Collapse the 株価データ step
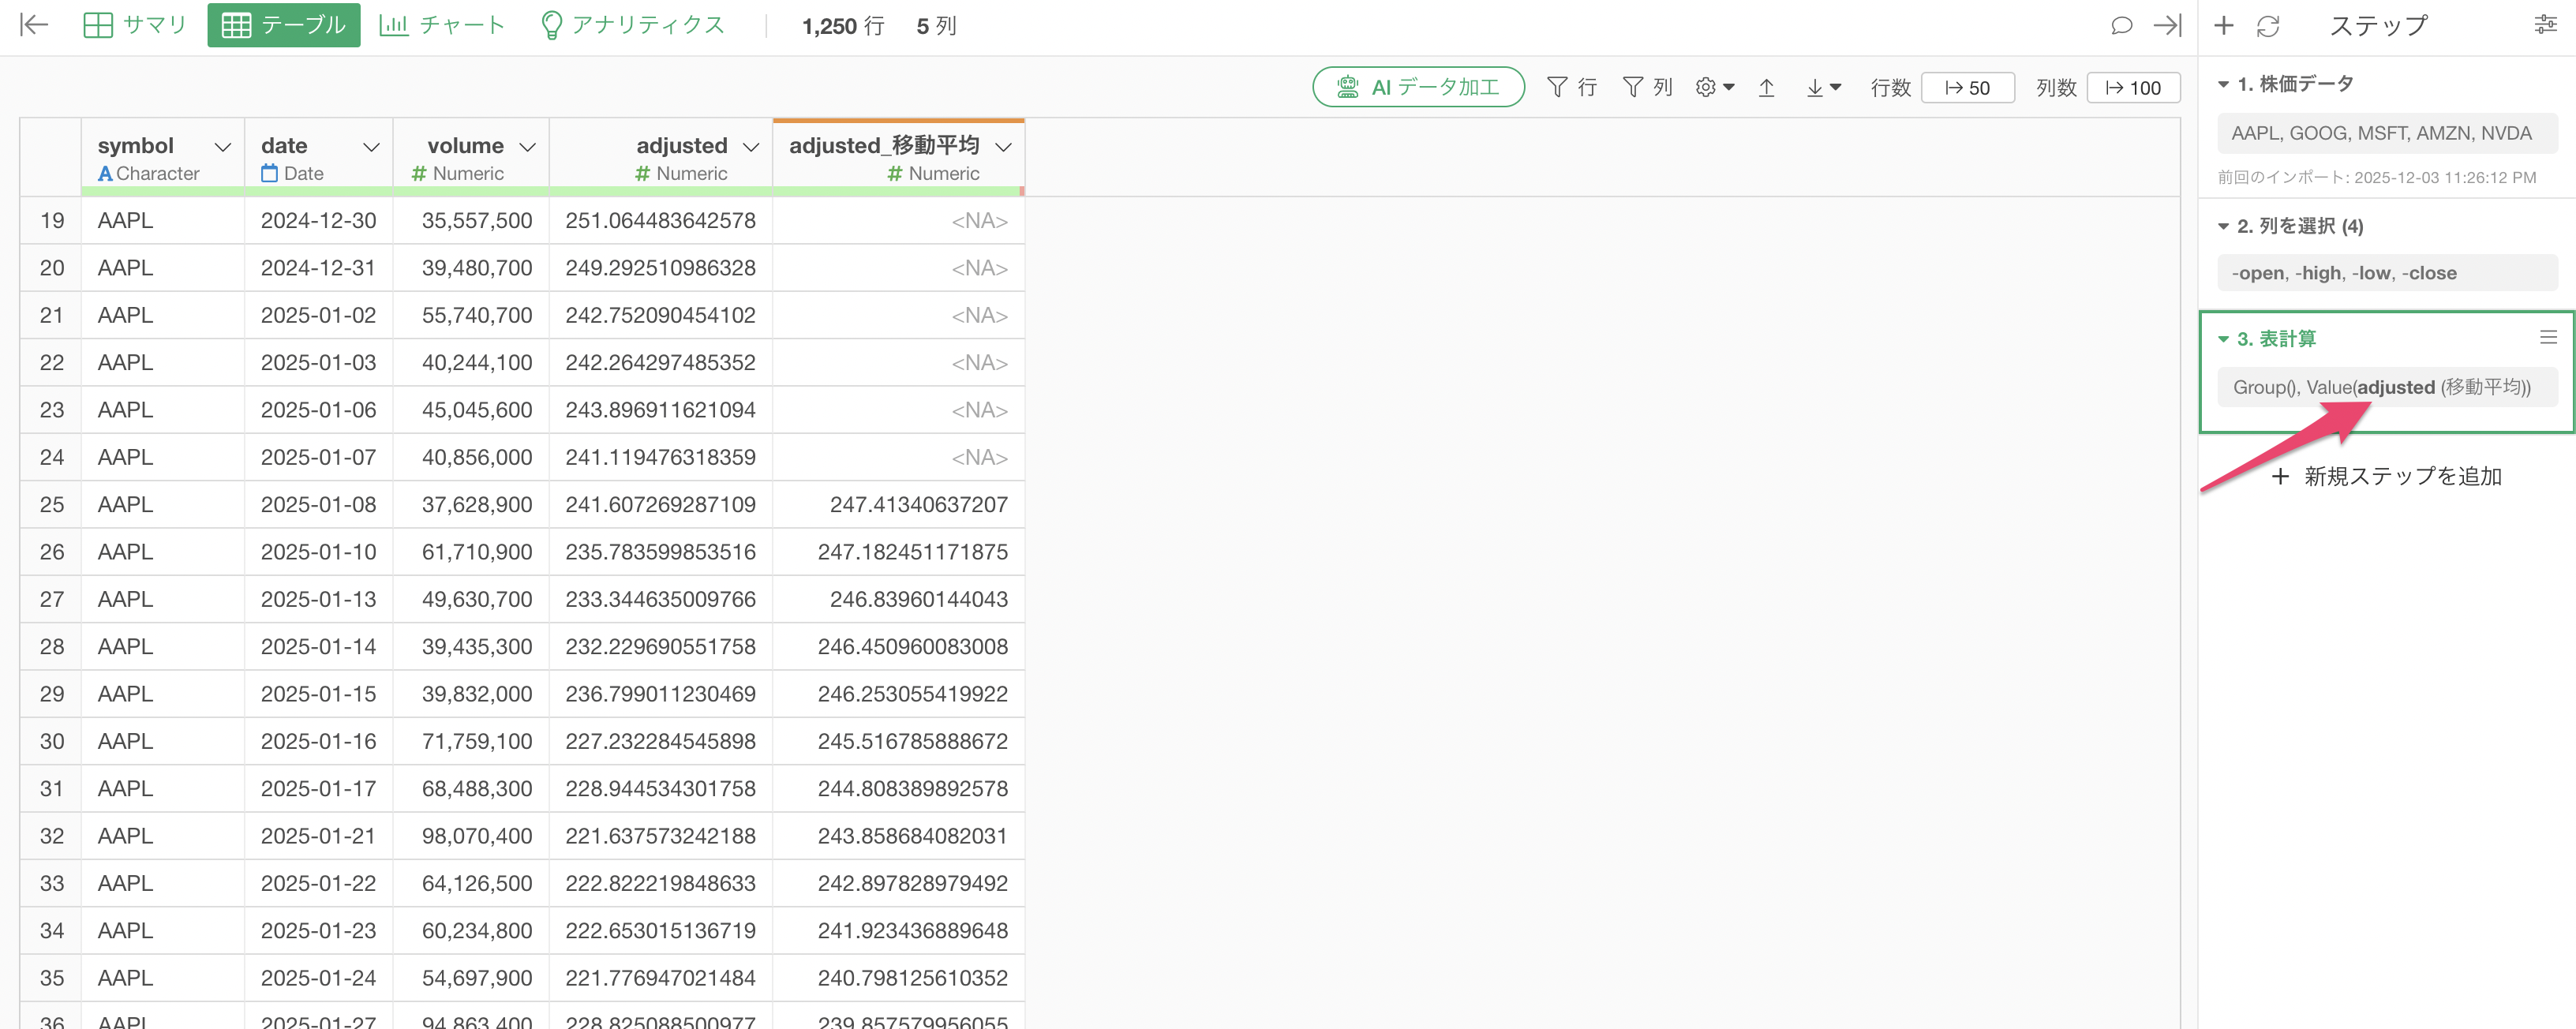This screenshot has width=2576, height=1029. [x=2223, y=84]
